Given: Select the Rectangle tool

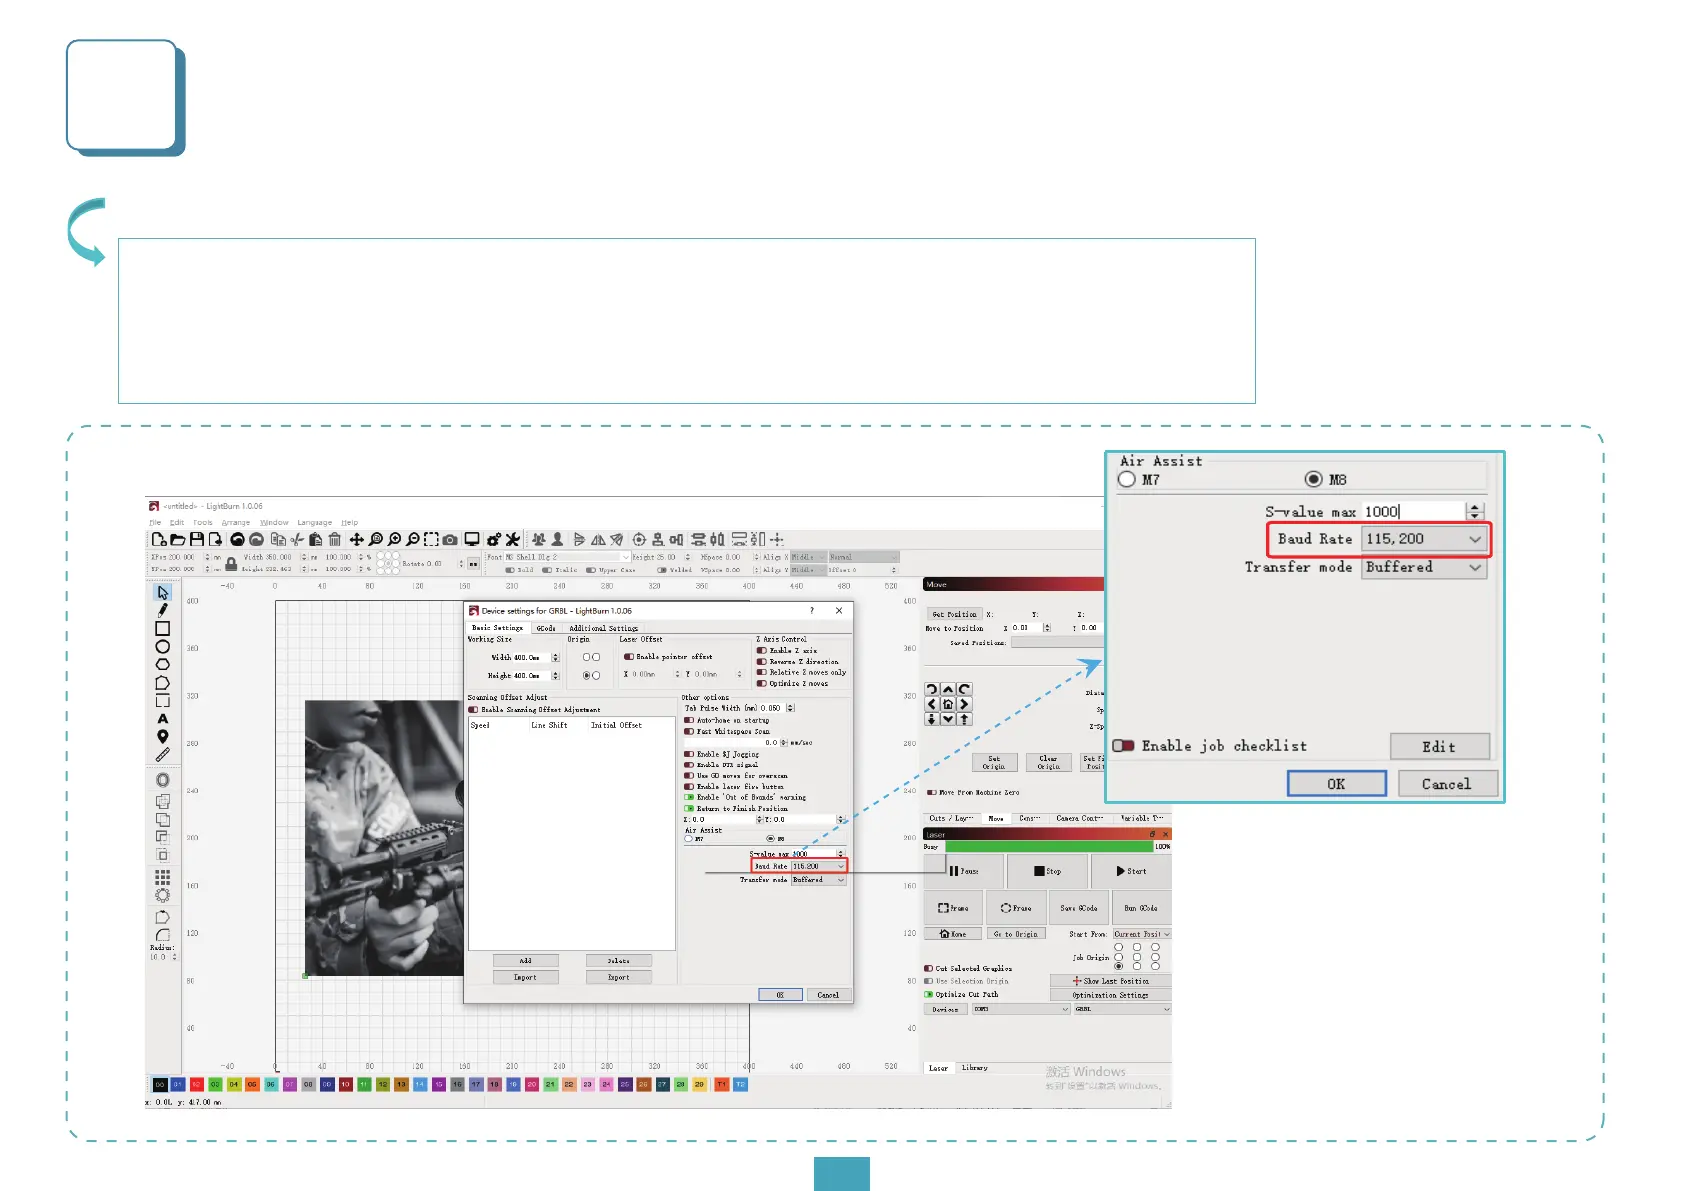Looking at the screenshot, I should tap(163, 628).
